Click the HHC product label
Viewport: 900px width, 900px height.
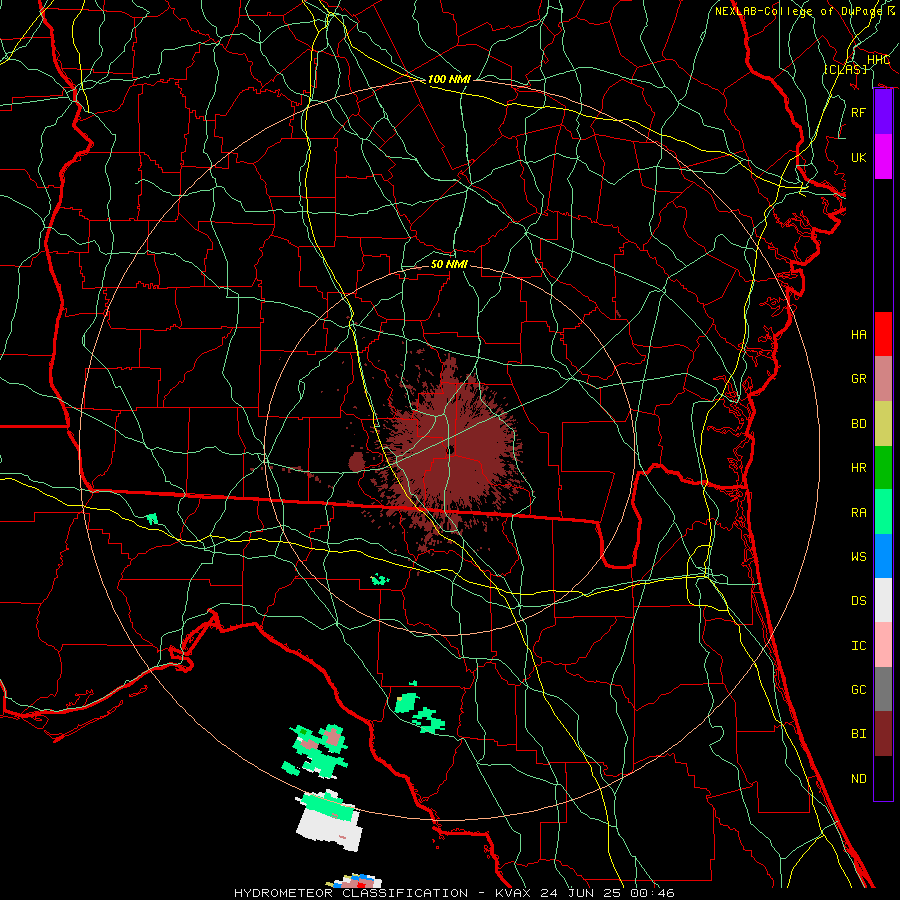point(878,60)
